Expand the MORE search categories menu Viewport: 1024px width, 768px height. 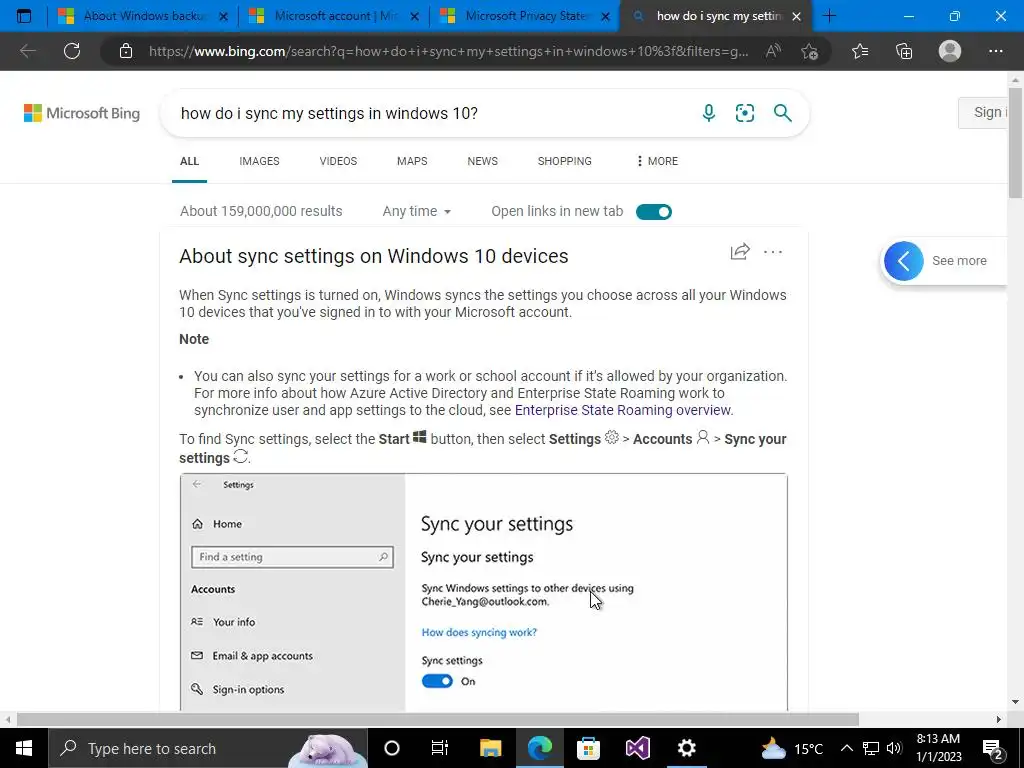[x=656, y=161]
